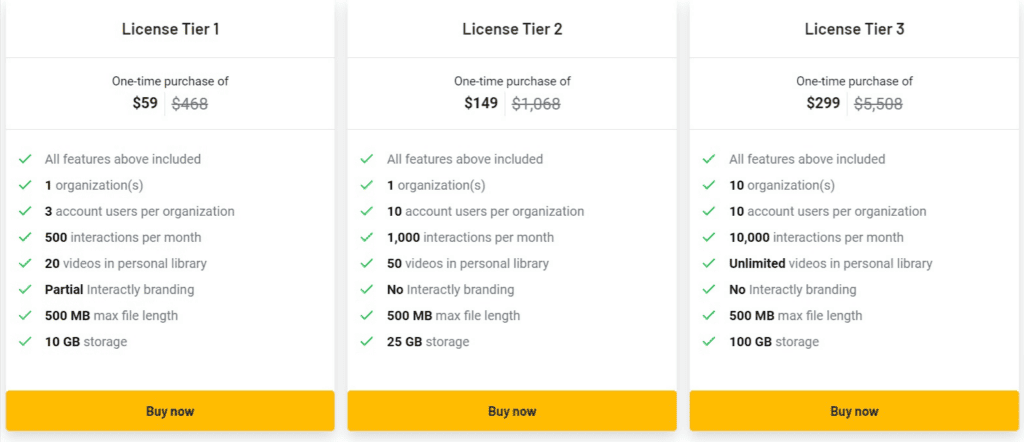Click the crossed-out $1,068 price
This screenshot has height=442, width=1024.
[x=536, y=103]
